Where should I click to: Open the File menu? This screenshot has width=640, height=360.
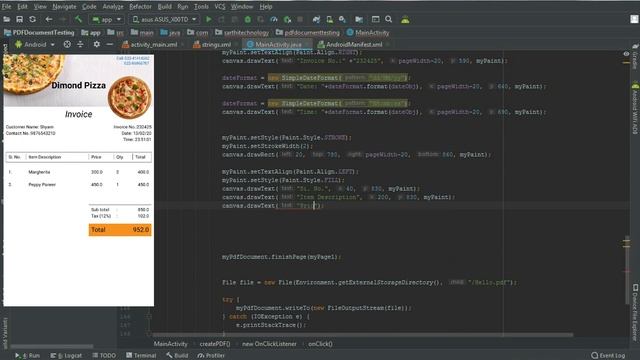pos(7,7)
